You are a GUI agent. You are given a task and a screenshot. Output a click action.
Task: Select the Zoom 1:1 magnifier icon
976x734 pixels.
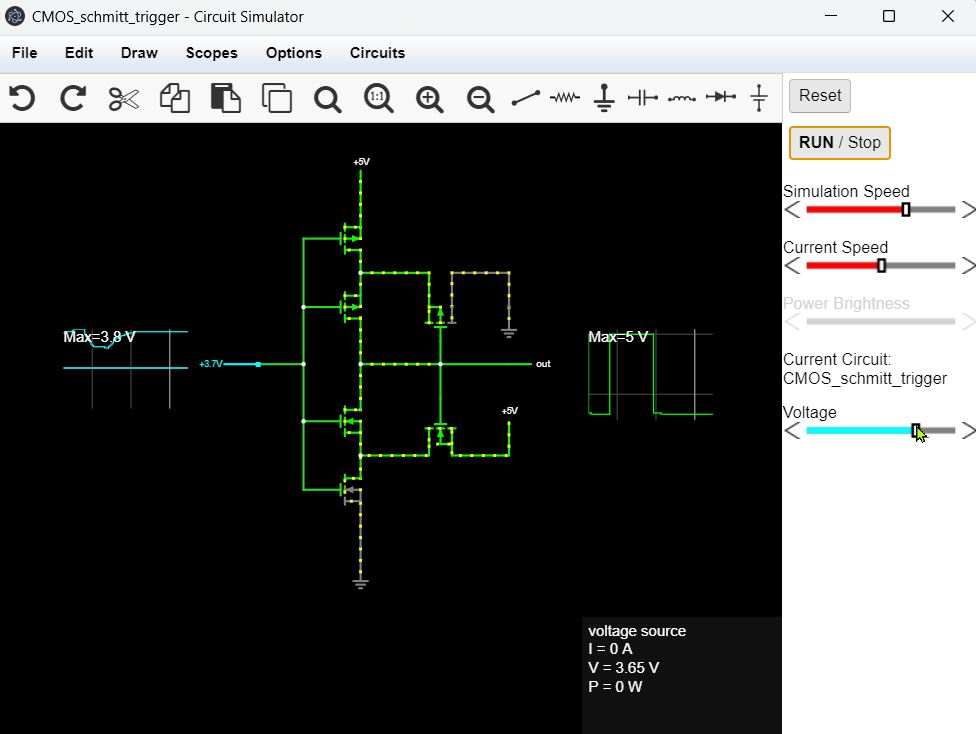378,98
